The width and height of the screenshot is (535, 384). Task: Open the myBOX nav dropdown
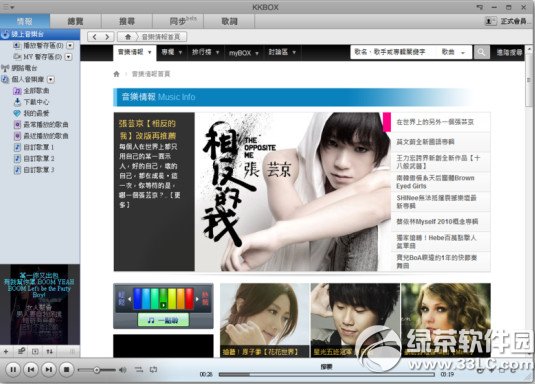(x=244, y=53)
